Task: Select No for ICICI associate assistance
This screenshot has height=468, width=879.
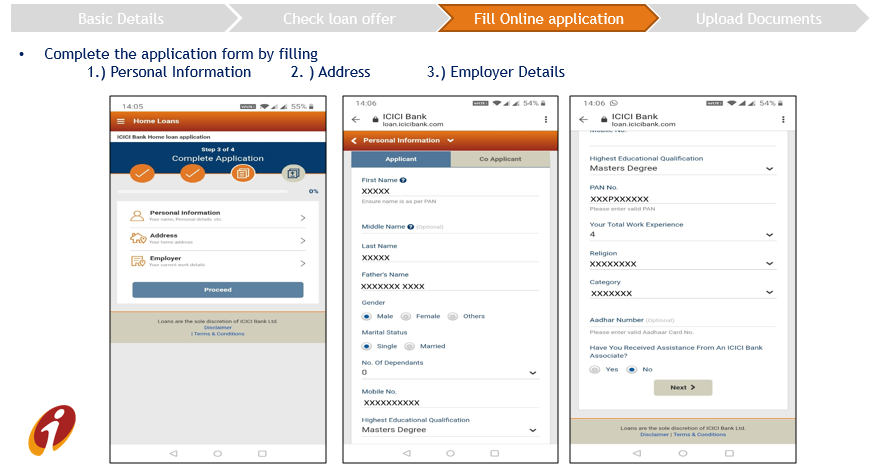Action: [x=632, y=369]
